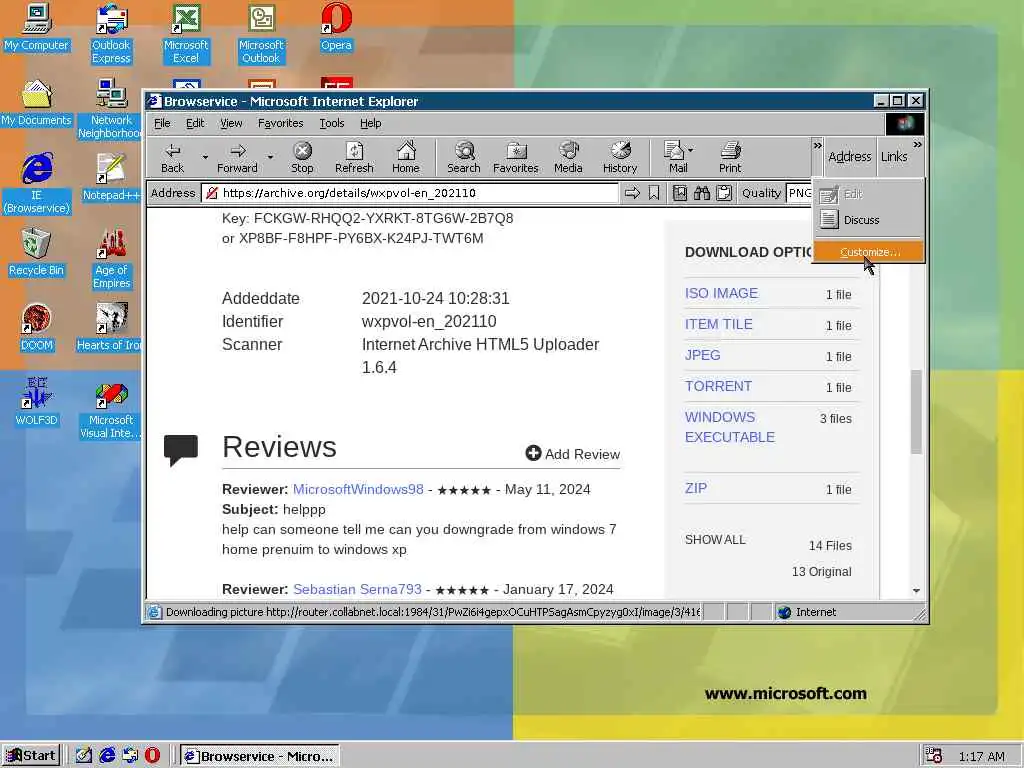The height and width of the screenshot is (768, 1024).
Task: Select the Recycle Bin icon
Action: pos(37,253)
